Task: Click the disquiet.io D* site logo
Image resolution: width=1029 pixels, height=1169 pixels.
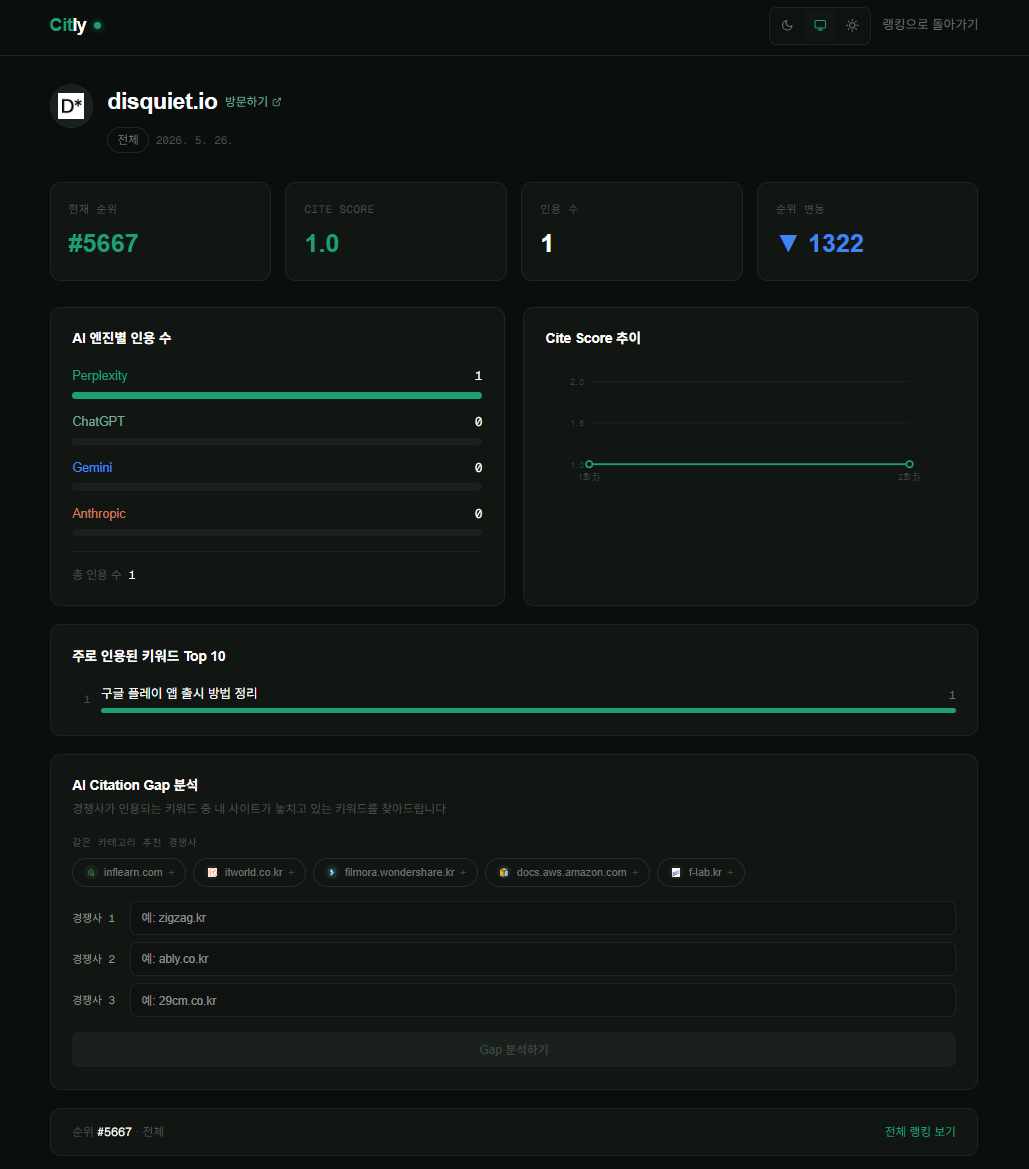Action: click(72, 106)
